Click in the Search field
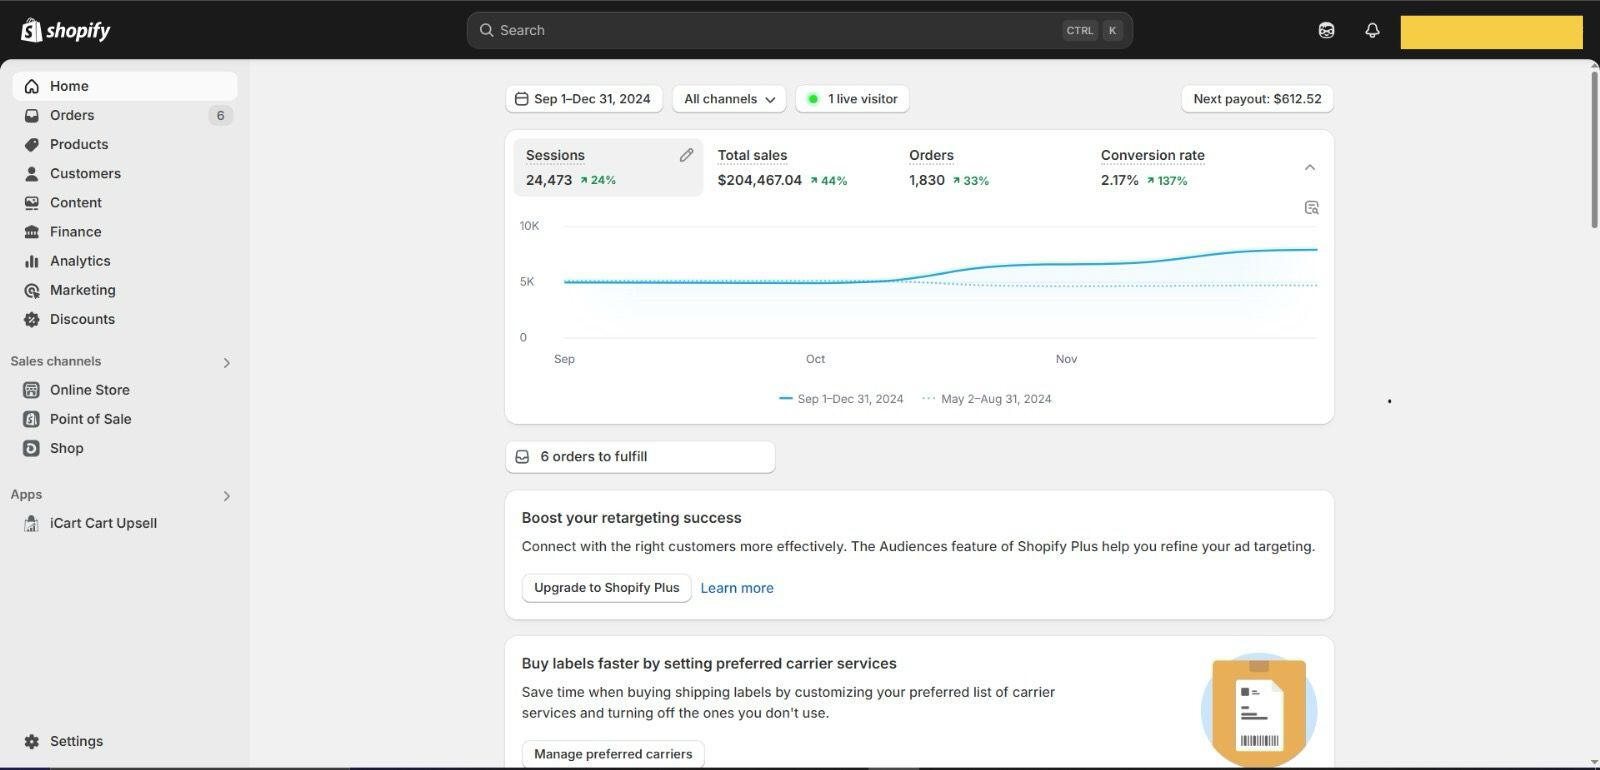This screenshot has height=770, width=1600. pyautogui.click(x=780, y=30)
